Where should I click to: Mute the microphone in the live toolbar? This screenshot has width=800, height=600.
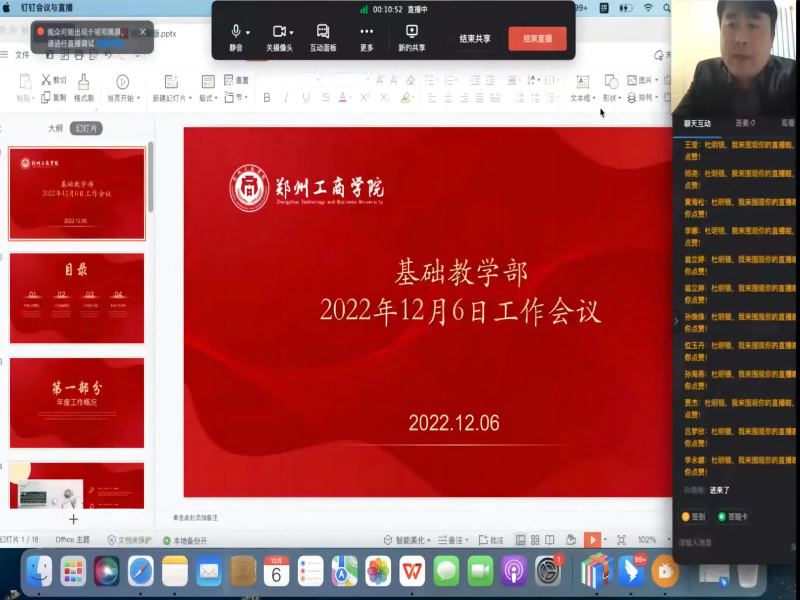coord(235,32)
